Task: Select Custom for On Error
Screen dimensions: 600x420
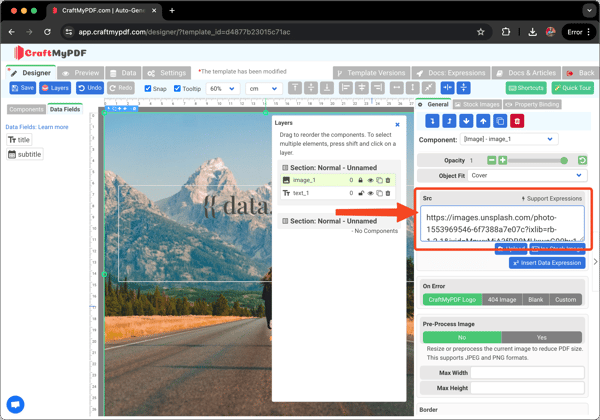Action: tap(566, 300)
